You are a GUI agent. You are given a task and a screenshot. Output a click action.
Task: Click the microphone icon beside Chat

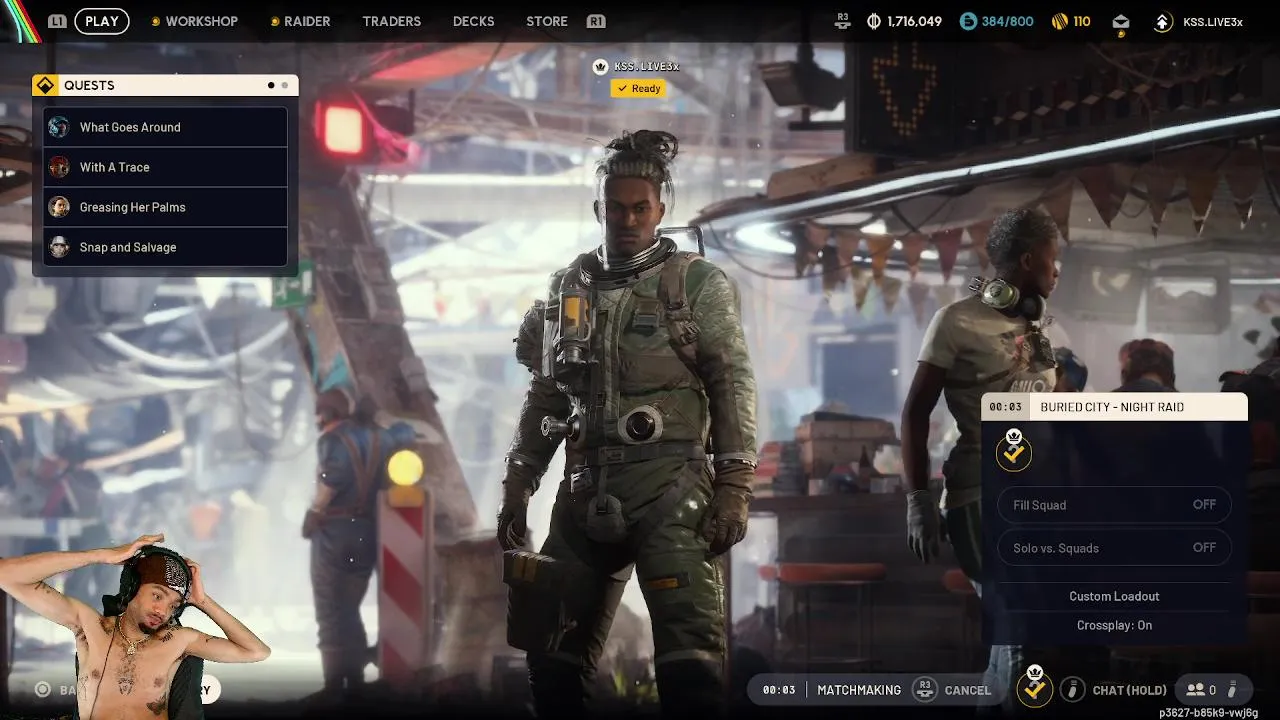point(1072,689)
